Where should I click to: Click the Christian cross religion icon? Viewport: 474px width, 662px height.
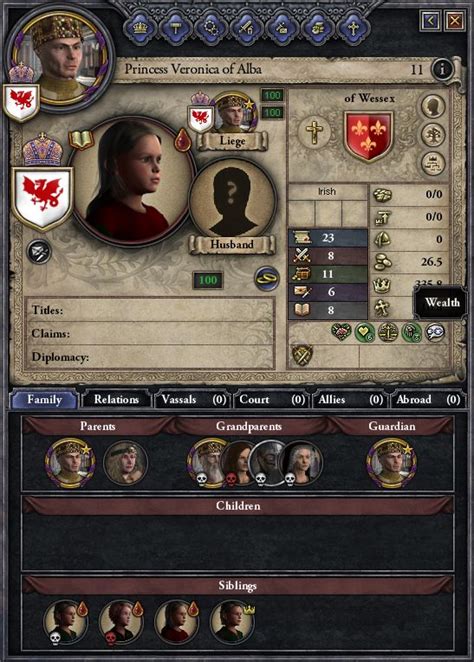314,132
